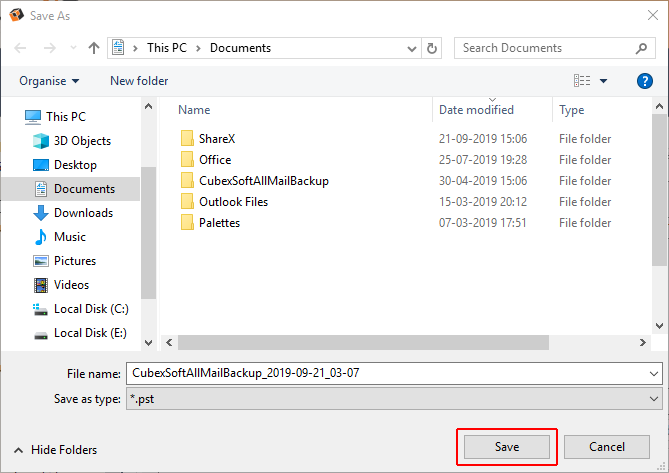Change view layout icon

582,81
